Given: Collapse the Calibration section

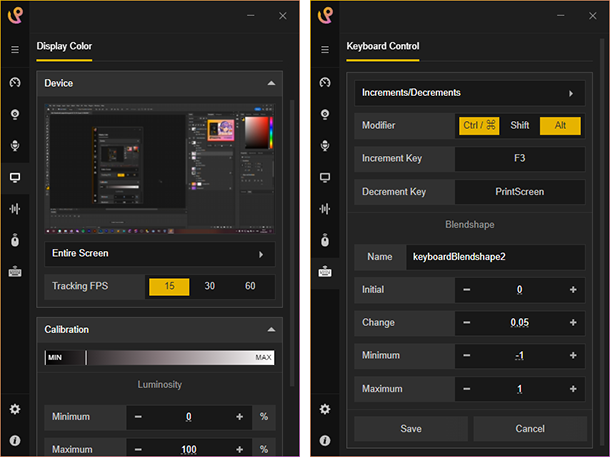Looking at the screenshot, I should (270, 329).
